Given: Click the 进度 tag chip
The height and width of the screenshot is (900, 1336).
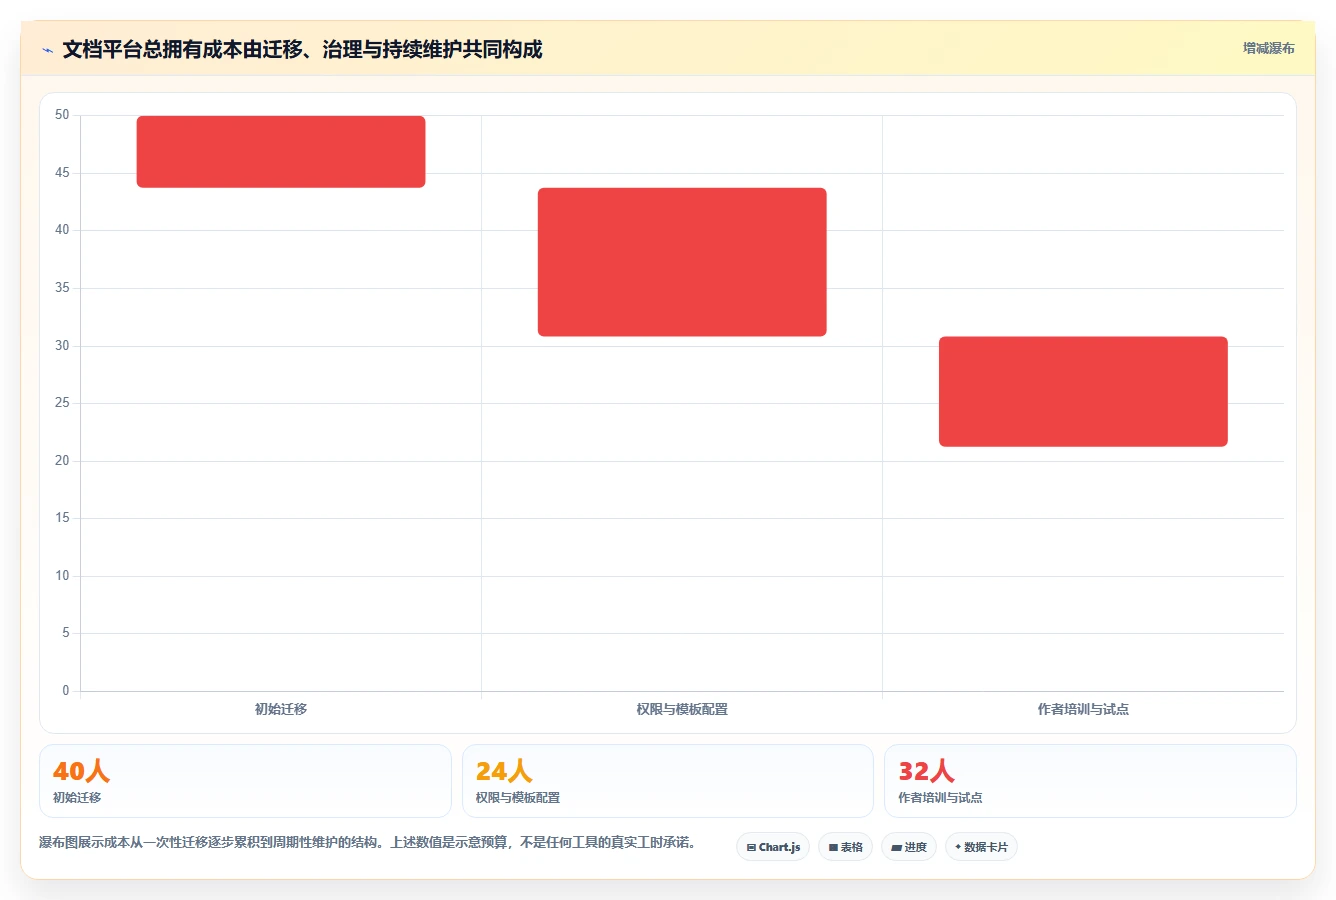Looking at the screenshot, I should point(909,847).
